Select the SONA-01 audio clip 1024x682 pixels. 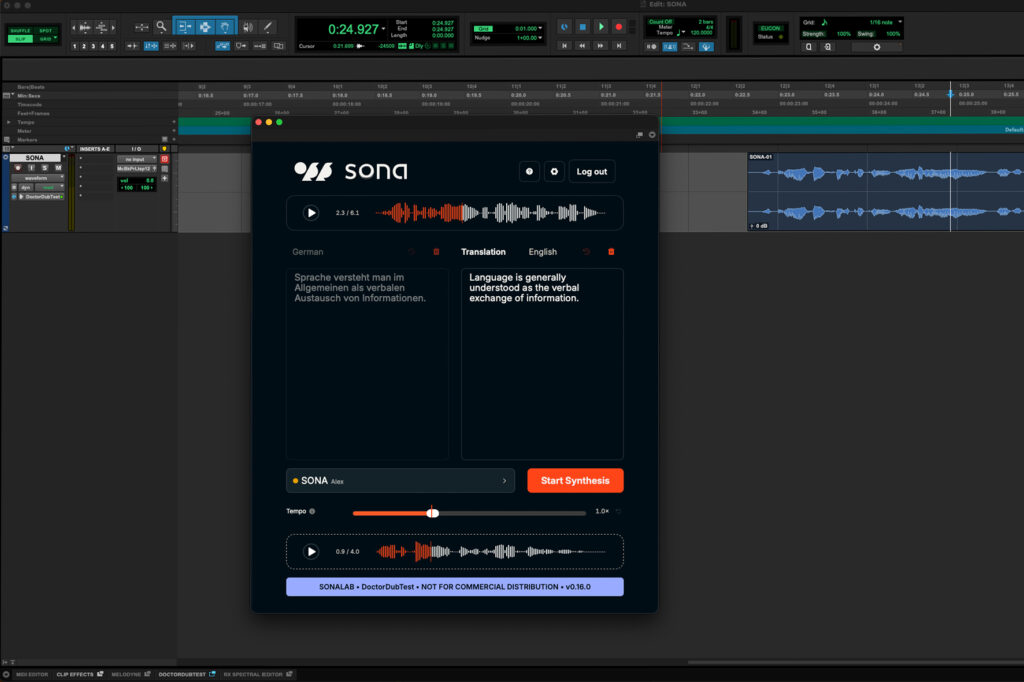pos(885,191)
